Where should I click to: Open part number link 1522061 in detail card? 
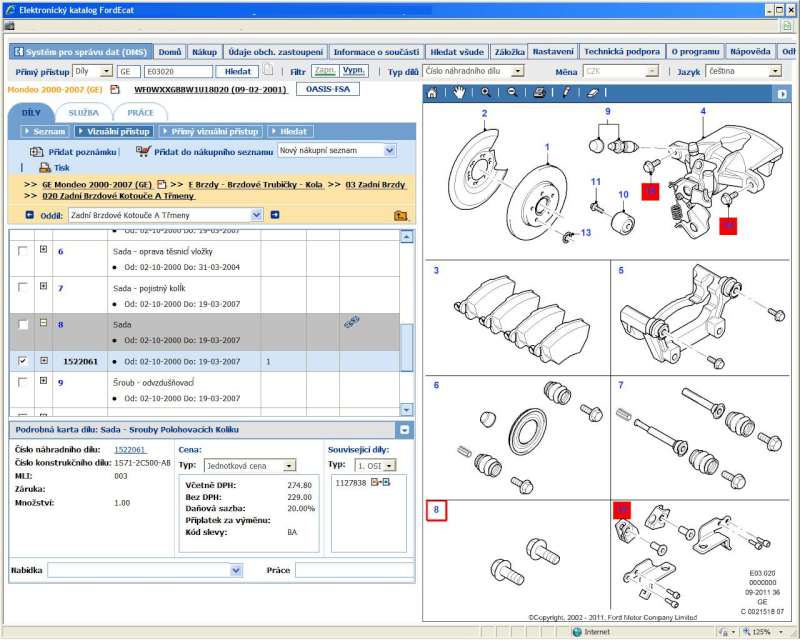(130, 450)
